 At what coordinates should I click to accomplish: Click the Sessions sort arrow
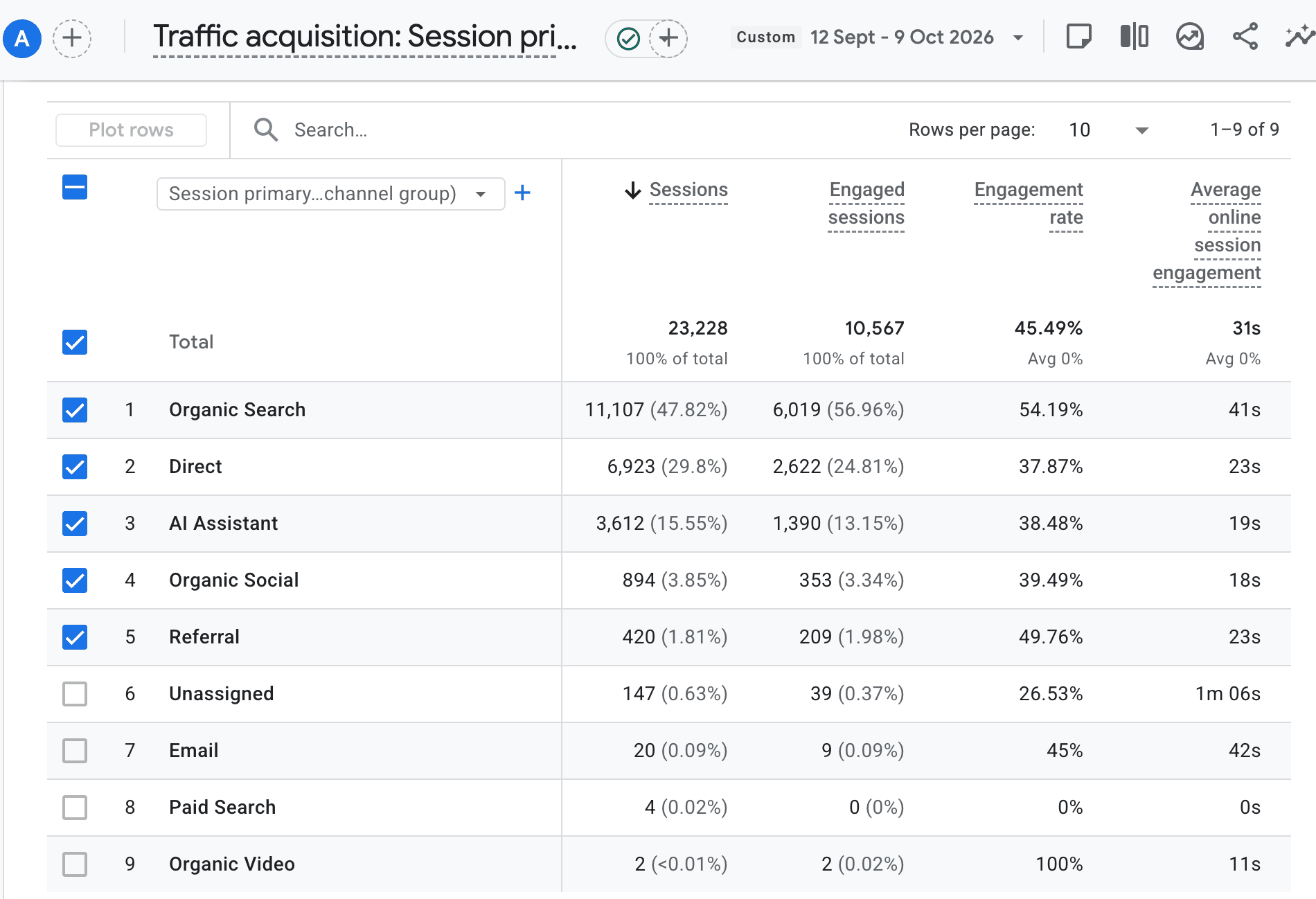tap(632, 190)
